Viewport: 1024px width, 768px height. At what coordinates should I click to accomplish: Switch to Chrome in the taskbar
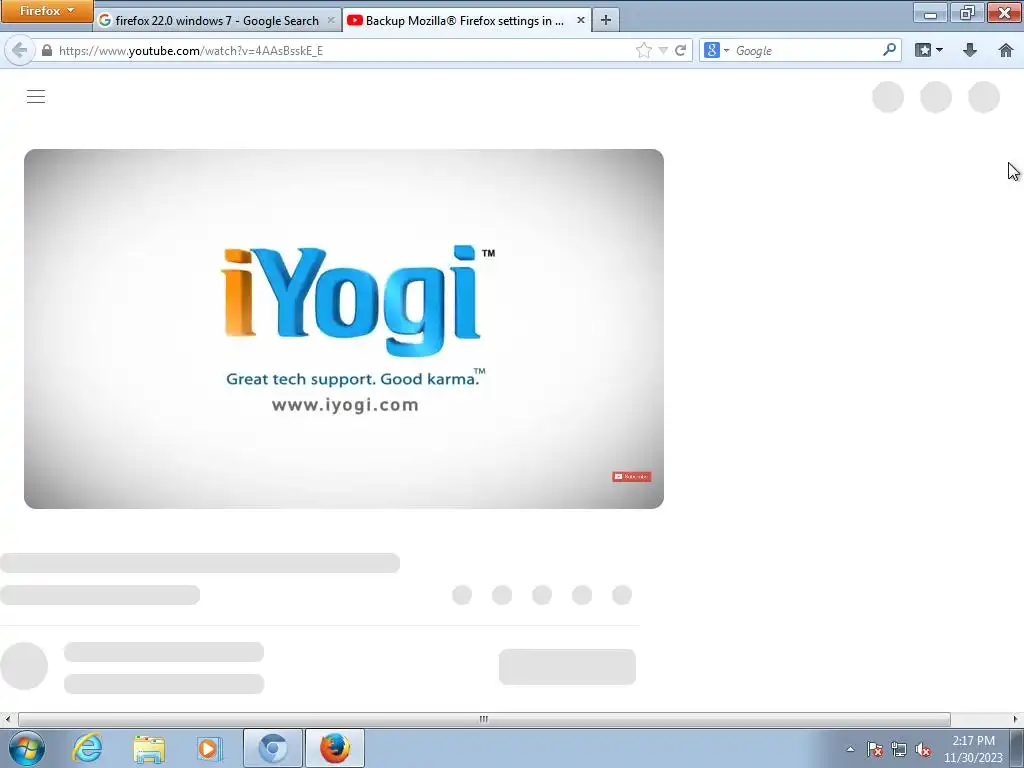pyautogui.click(x=272, y=748)
